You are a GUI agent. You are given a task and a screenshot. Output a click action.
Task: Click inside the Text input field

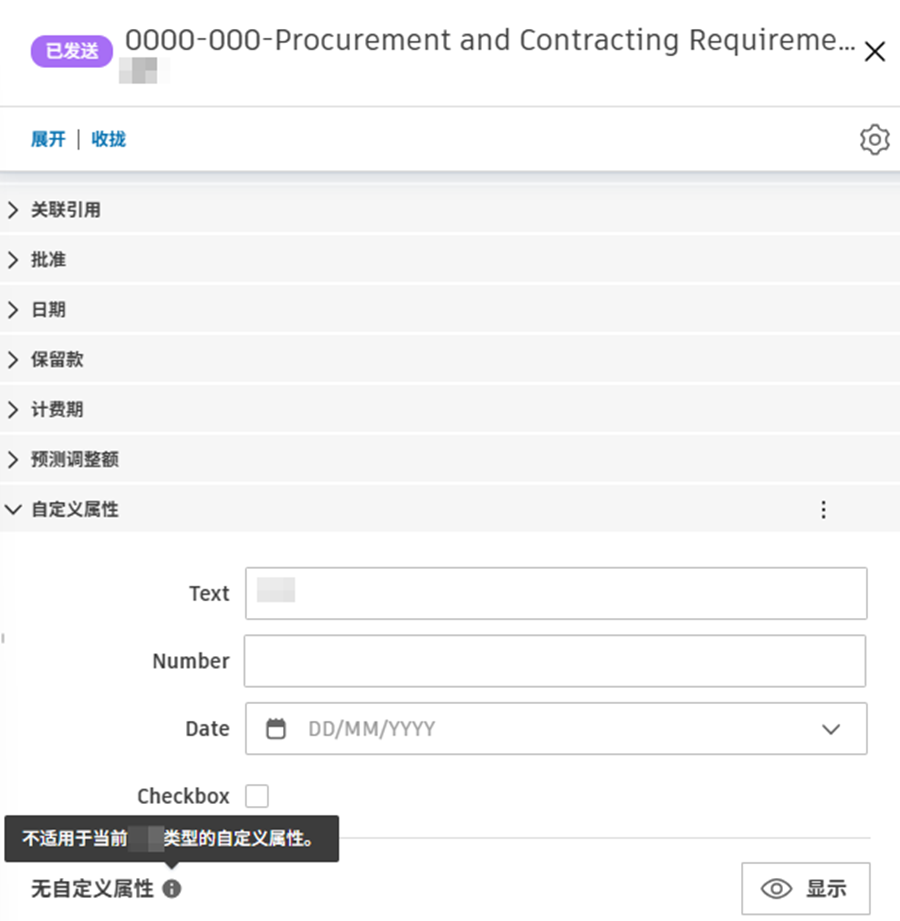[556, 593]
